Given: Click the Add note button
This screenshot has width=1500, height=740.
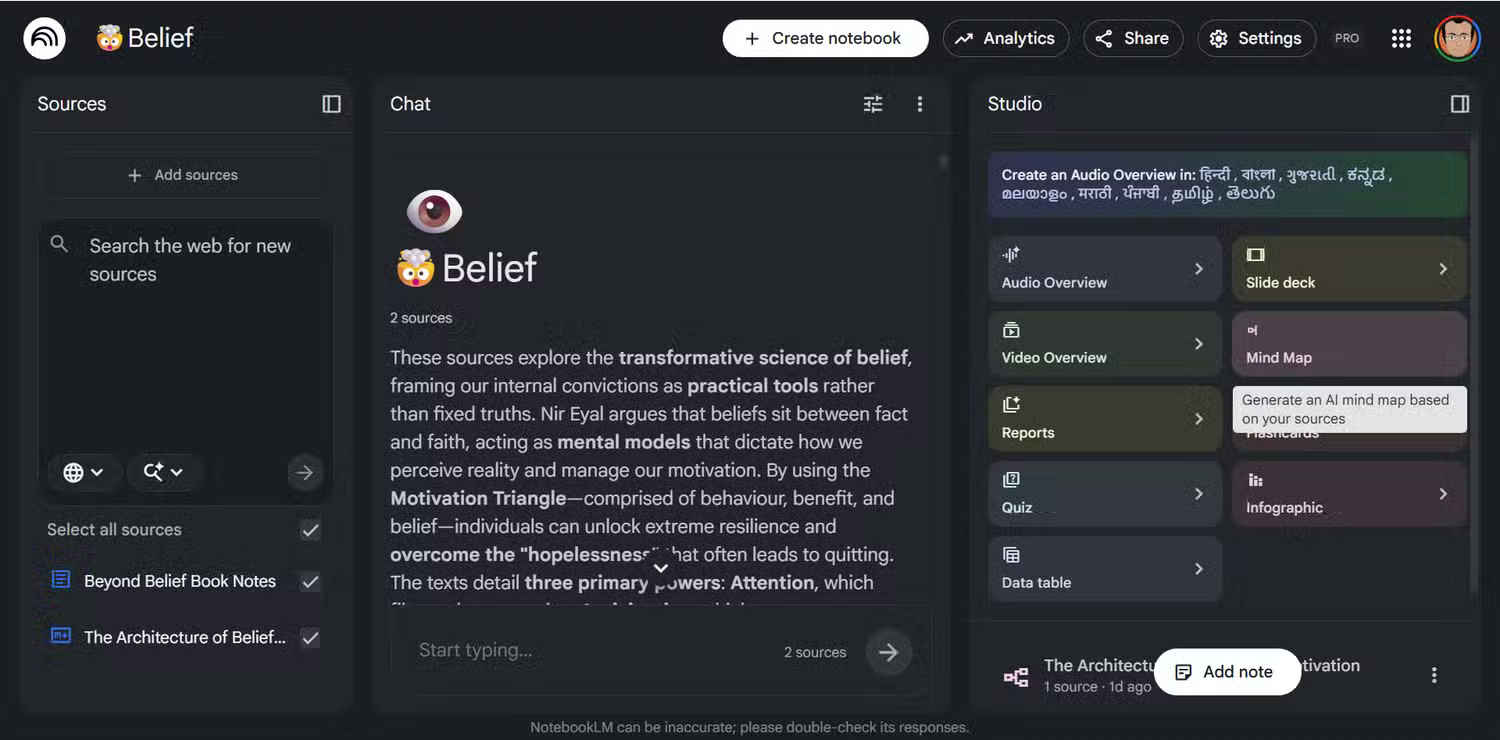Looking at the screenshot, I should click(x=1226, y=672).
